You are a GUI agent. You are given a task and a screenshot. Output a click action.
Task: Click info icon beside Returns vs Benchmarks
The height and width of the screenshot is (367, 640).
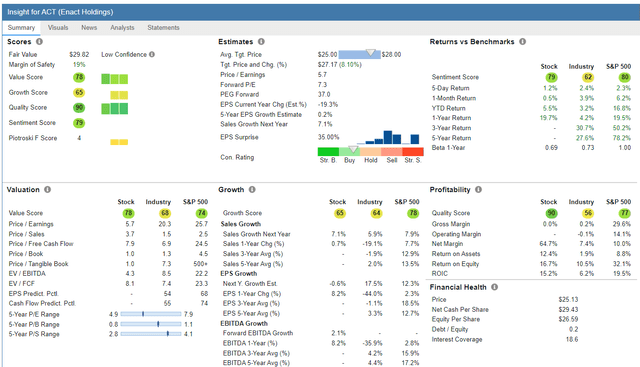click(x=522, y=42)
